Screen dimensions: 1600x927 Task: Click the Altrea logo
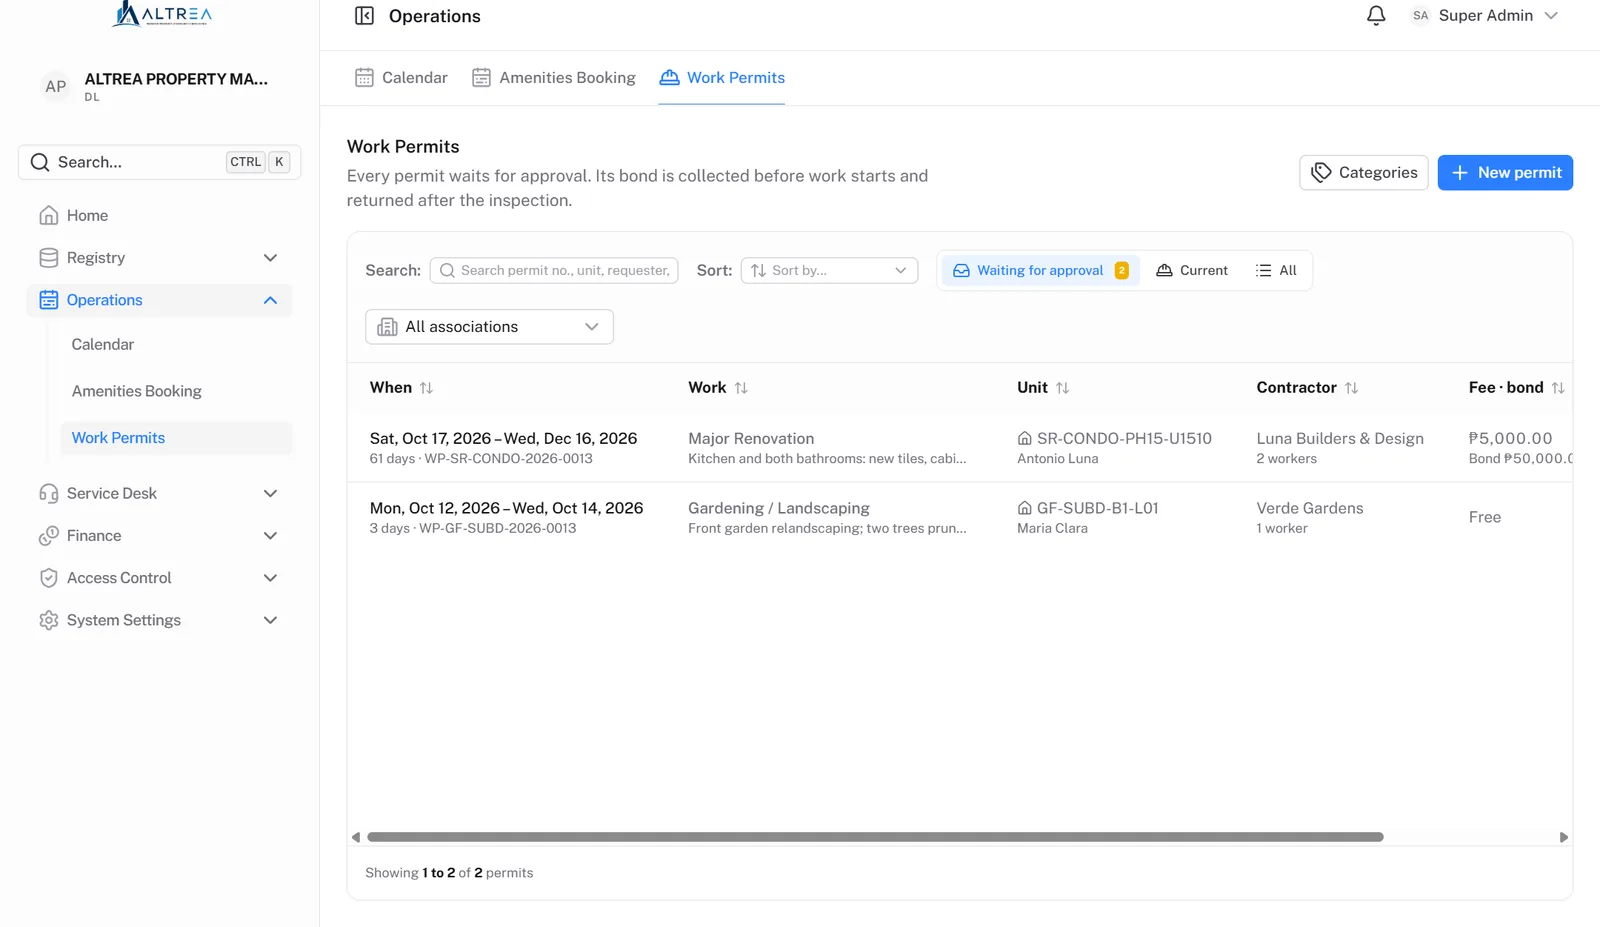click(162, 14)
